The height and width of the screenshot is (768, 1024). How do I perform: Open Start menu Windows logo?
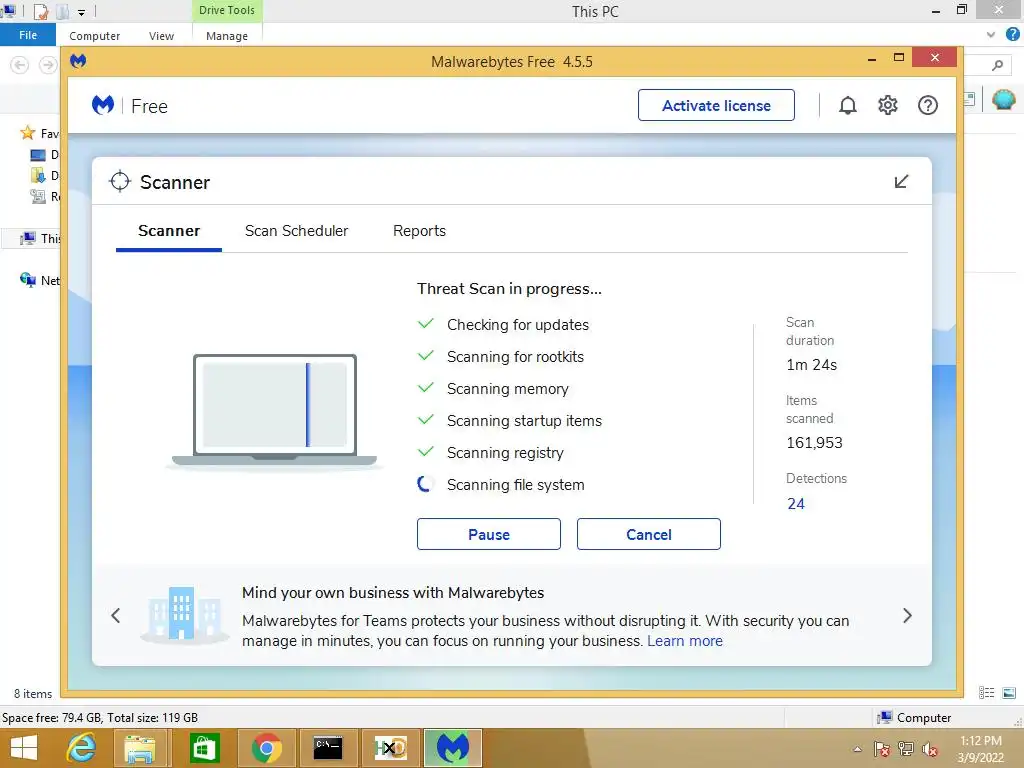24,748
